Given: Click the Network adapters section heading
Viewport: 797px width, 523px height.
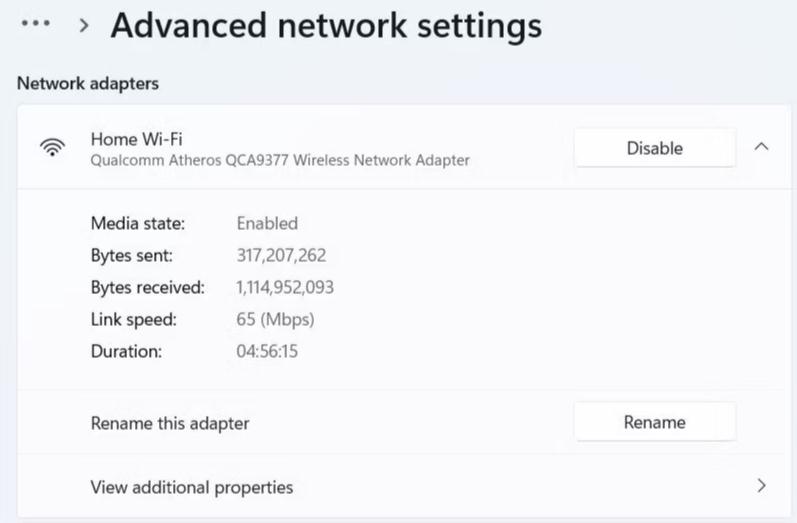Looking at the screenshot, I should pos(88,84).
